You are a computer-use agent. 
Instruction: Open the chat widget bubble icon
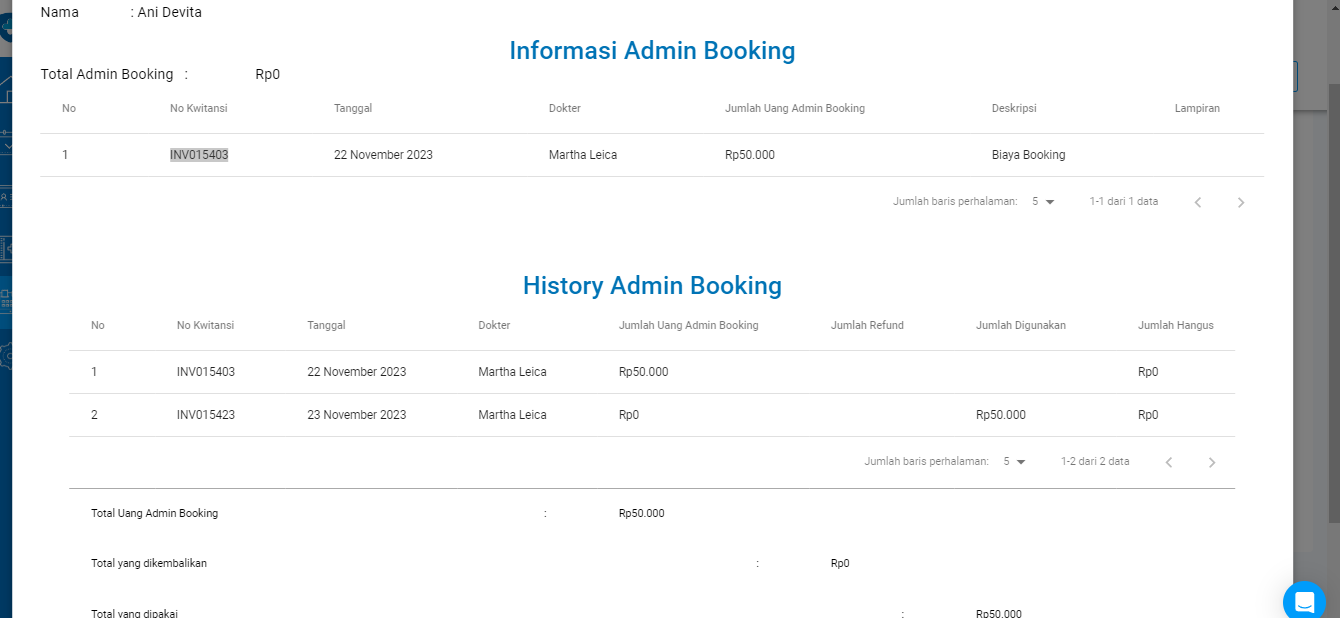point(1304,601)
